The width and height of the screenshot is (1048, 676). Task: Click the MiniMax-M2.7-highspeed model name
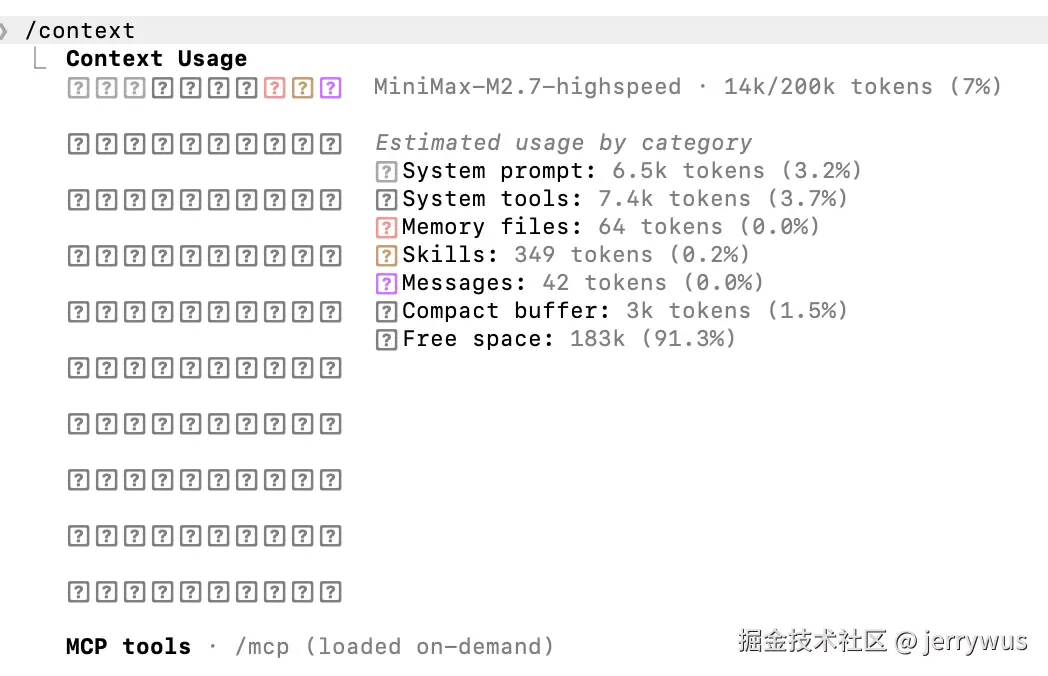(x=527, y=87)
